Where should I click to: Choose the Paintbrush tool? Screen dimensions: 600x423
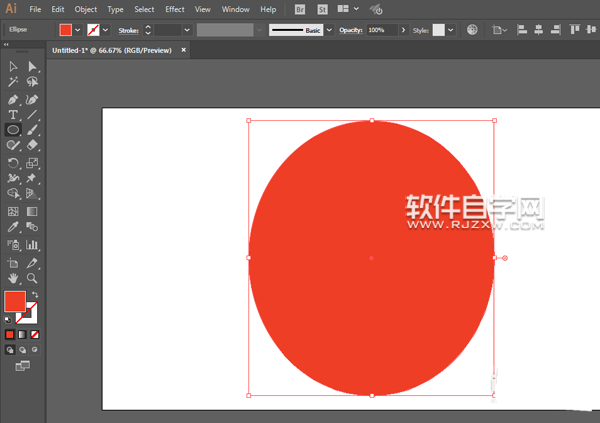coord(32,130)
